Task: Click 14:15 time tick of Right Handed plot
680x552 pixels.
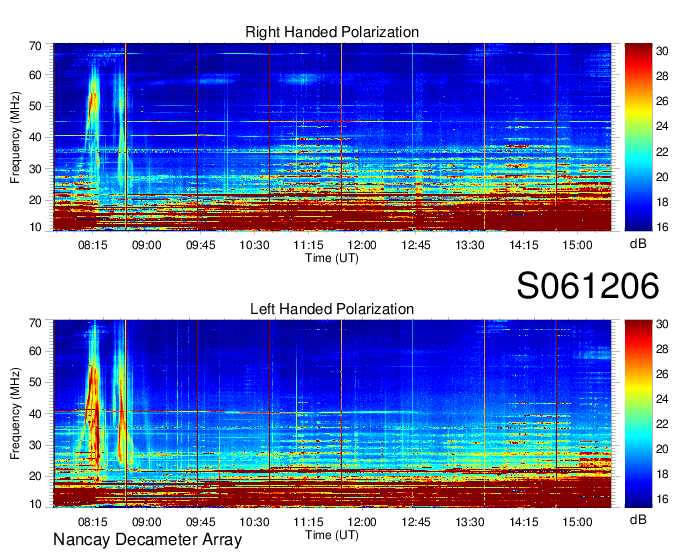Action: [x=523, y=245]
